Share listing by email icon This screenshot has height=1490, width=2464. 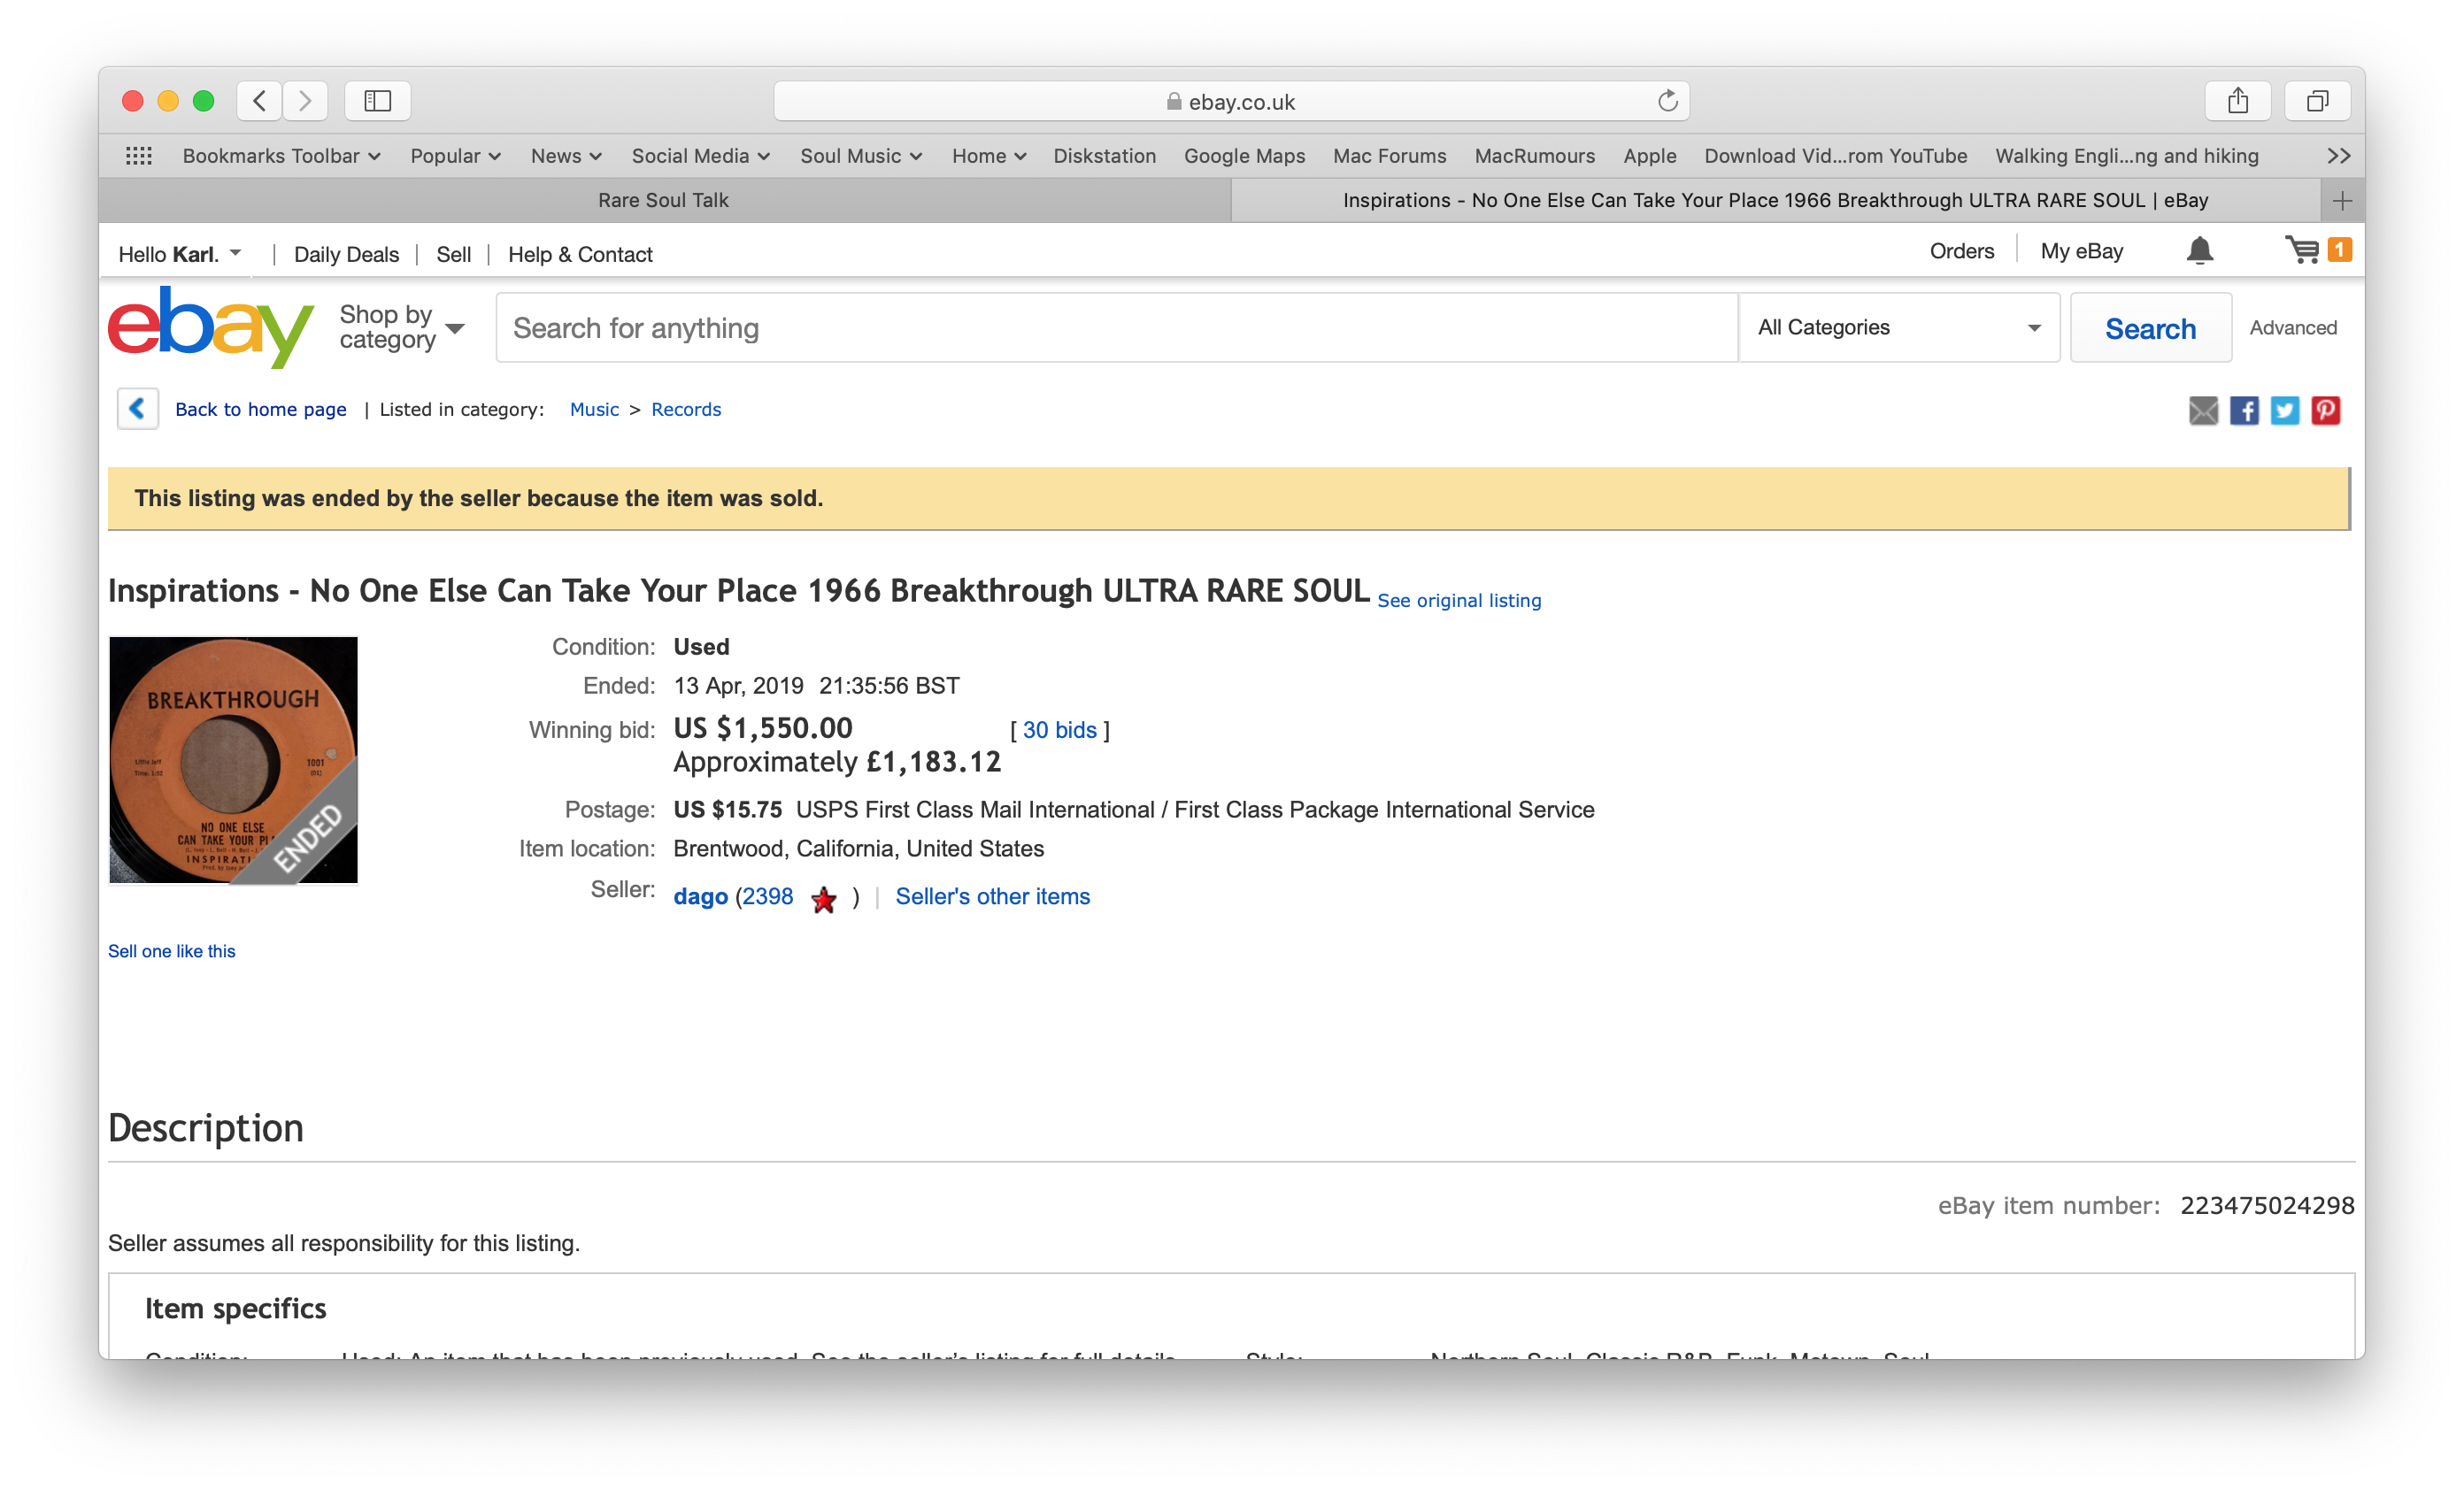pyautogui.click(x=2203, y=411)
